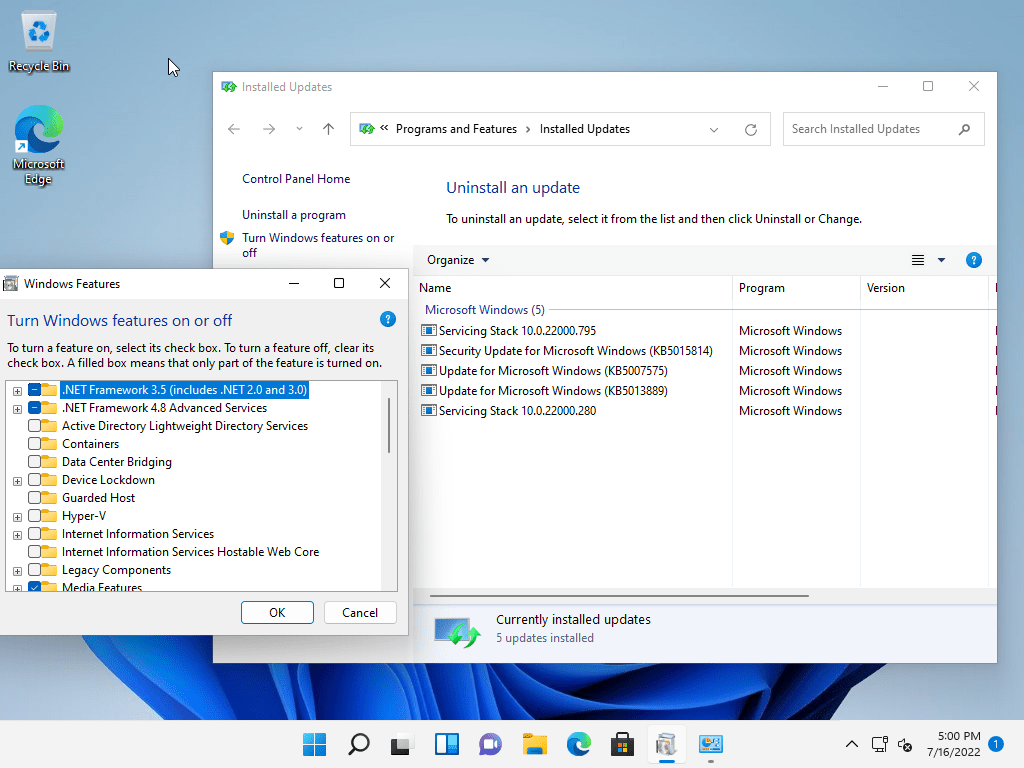Enable Device Lockdown checkbox
1024x768 pixels.
[35, 480]
